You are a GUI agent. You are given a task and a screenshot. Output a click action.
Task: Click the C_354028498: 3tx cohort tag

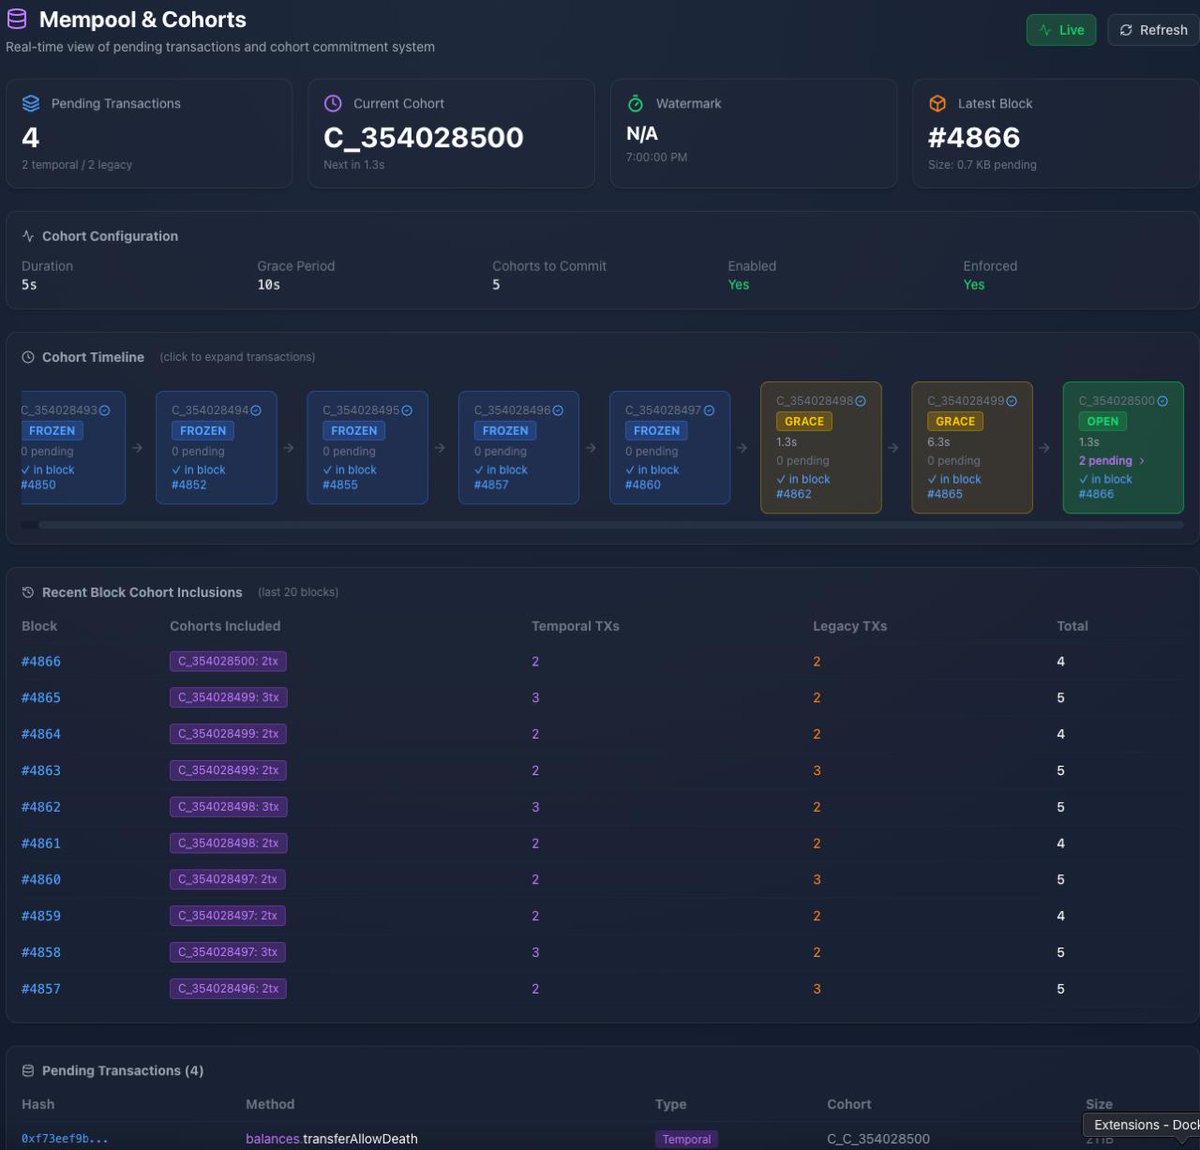(228, 806)
